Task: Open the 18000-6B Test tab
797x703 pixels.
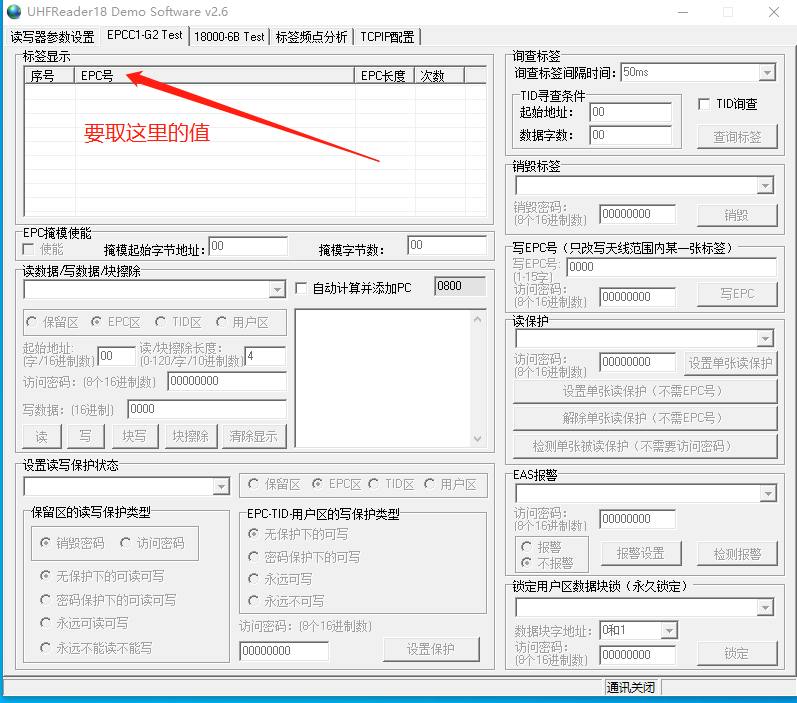Action: pos(229,36)
